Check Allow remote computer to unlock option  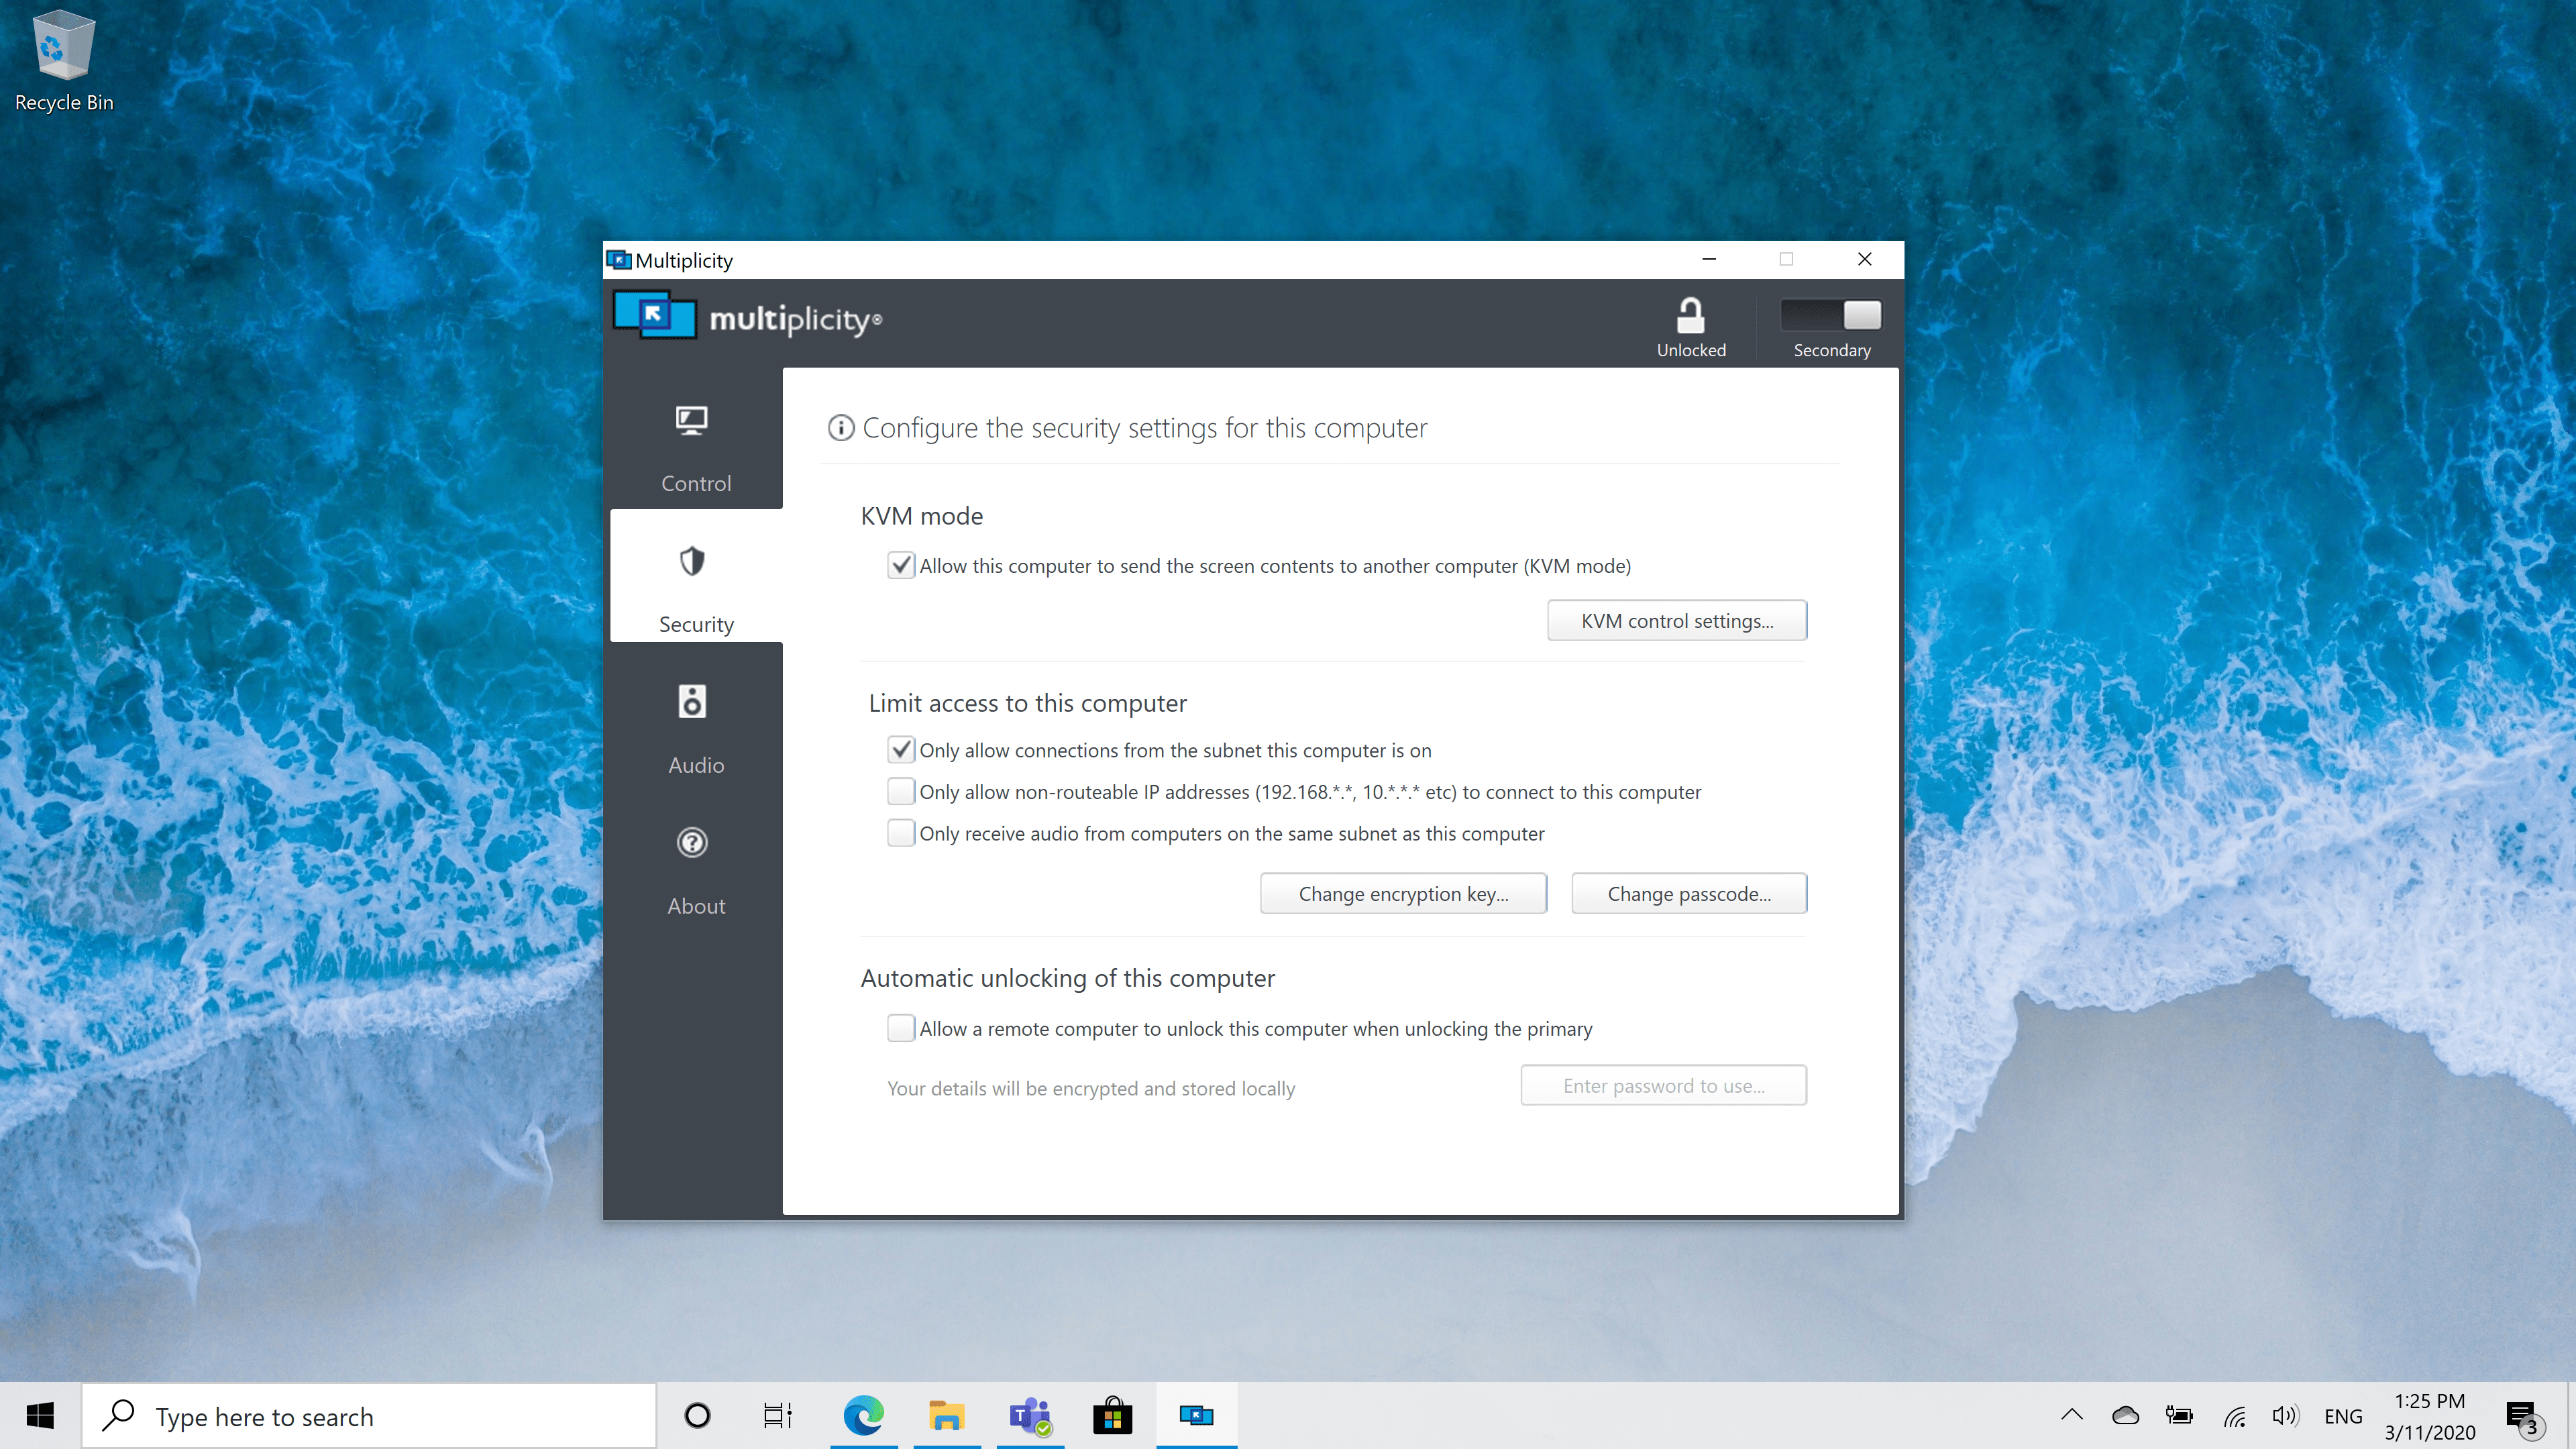pyautogui.click(x=900, y=1028)
